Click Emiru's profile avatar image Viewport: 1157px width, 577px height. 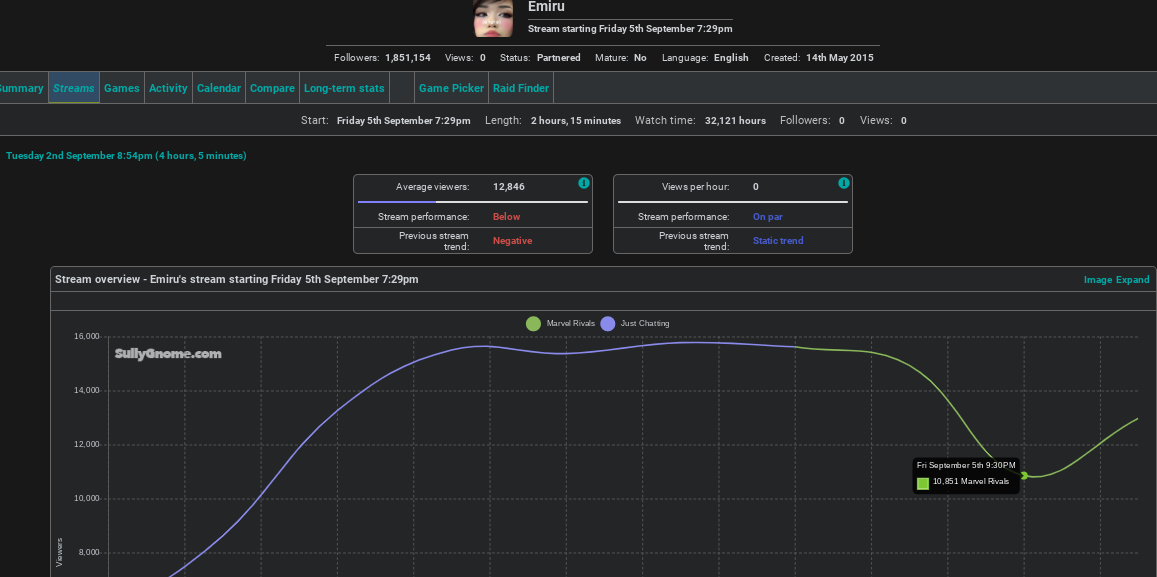(494, 18)
